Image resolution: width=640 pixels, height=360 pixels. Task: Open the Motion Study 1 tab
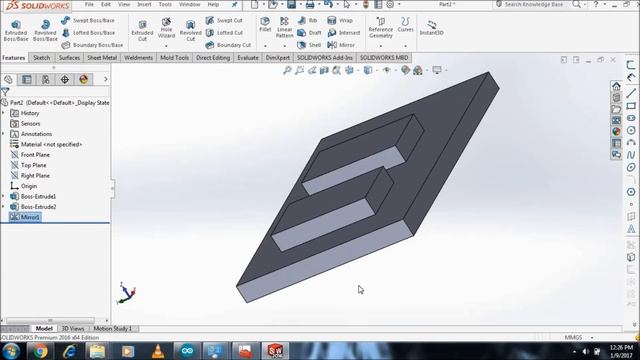pyautogui.click(x=113, y=329)
